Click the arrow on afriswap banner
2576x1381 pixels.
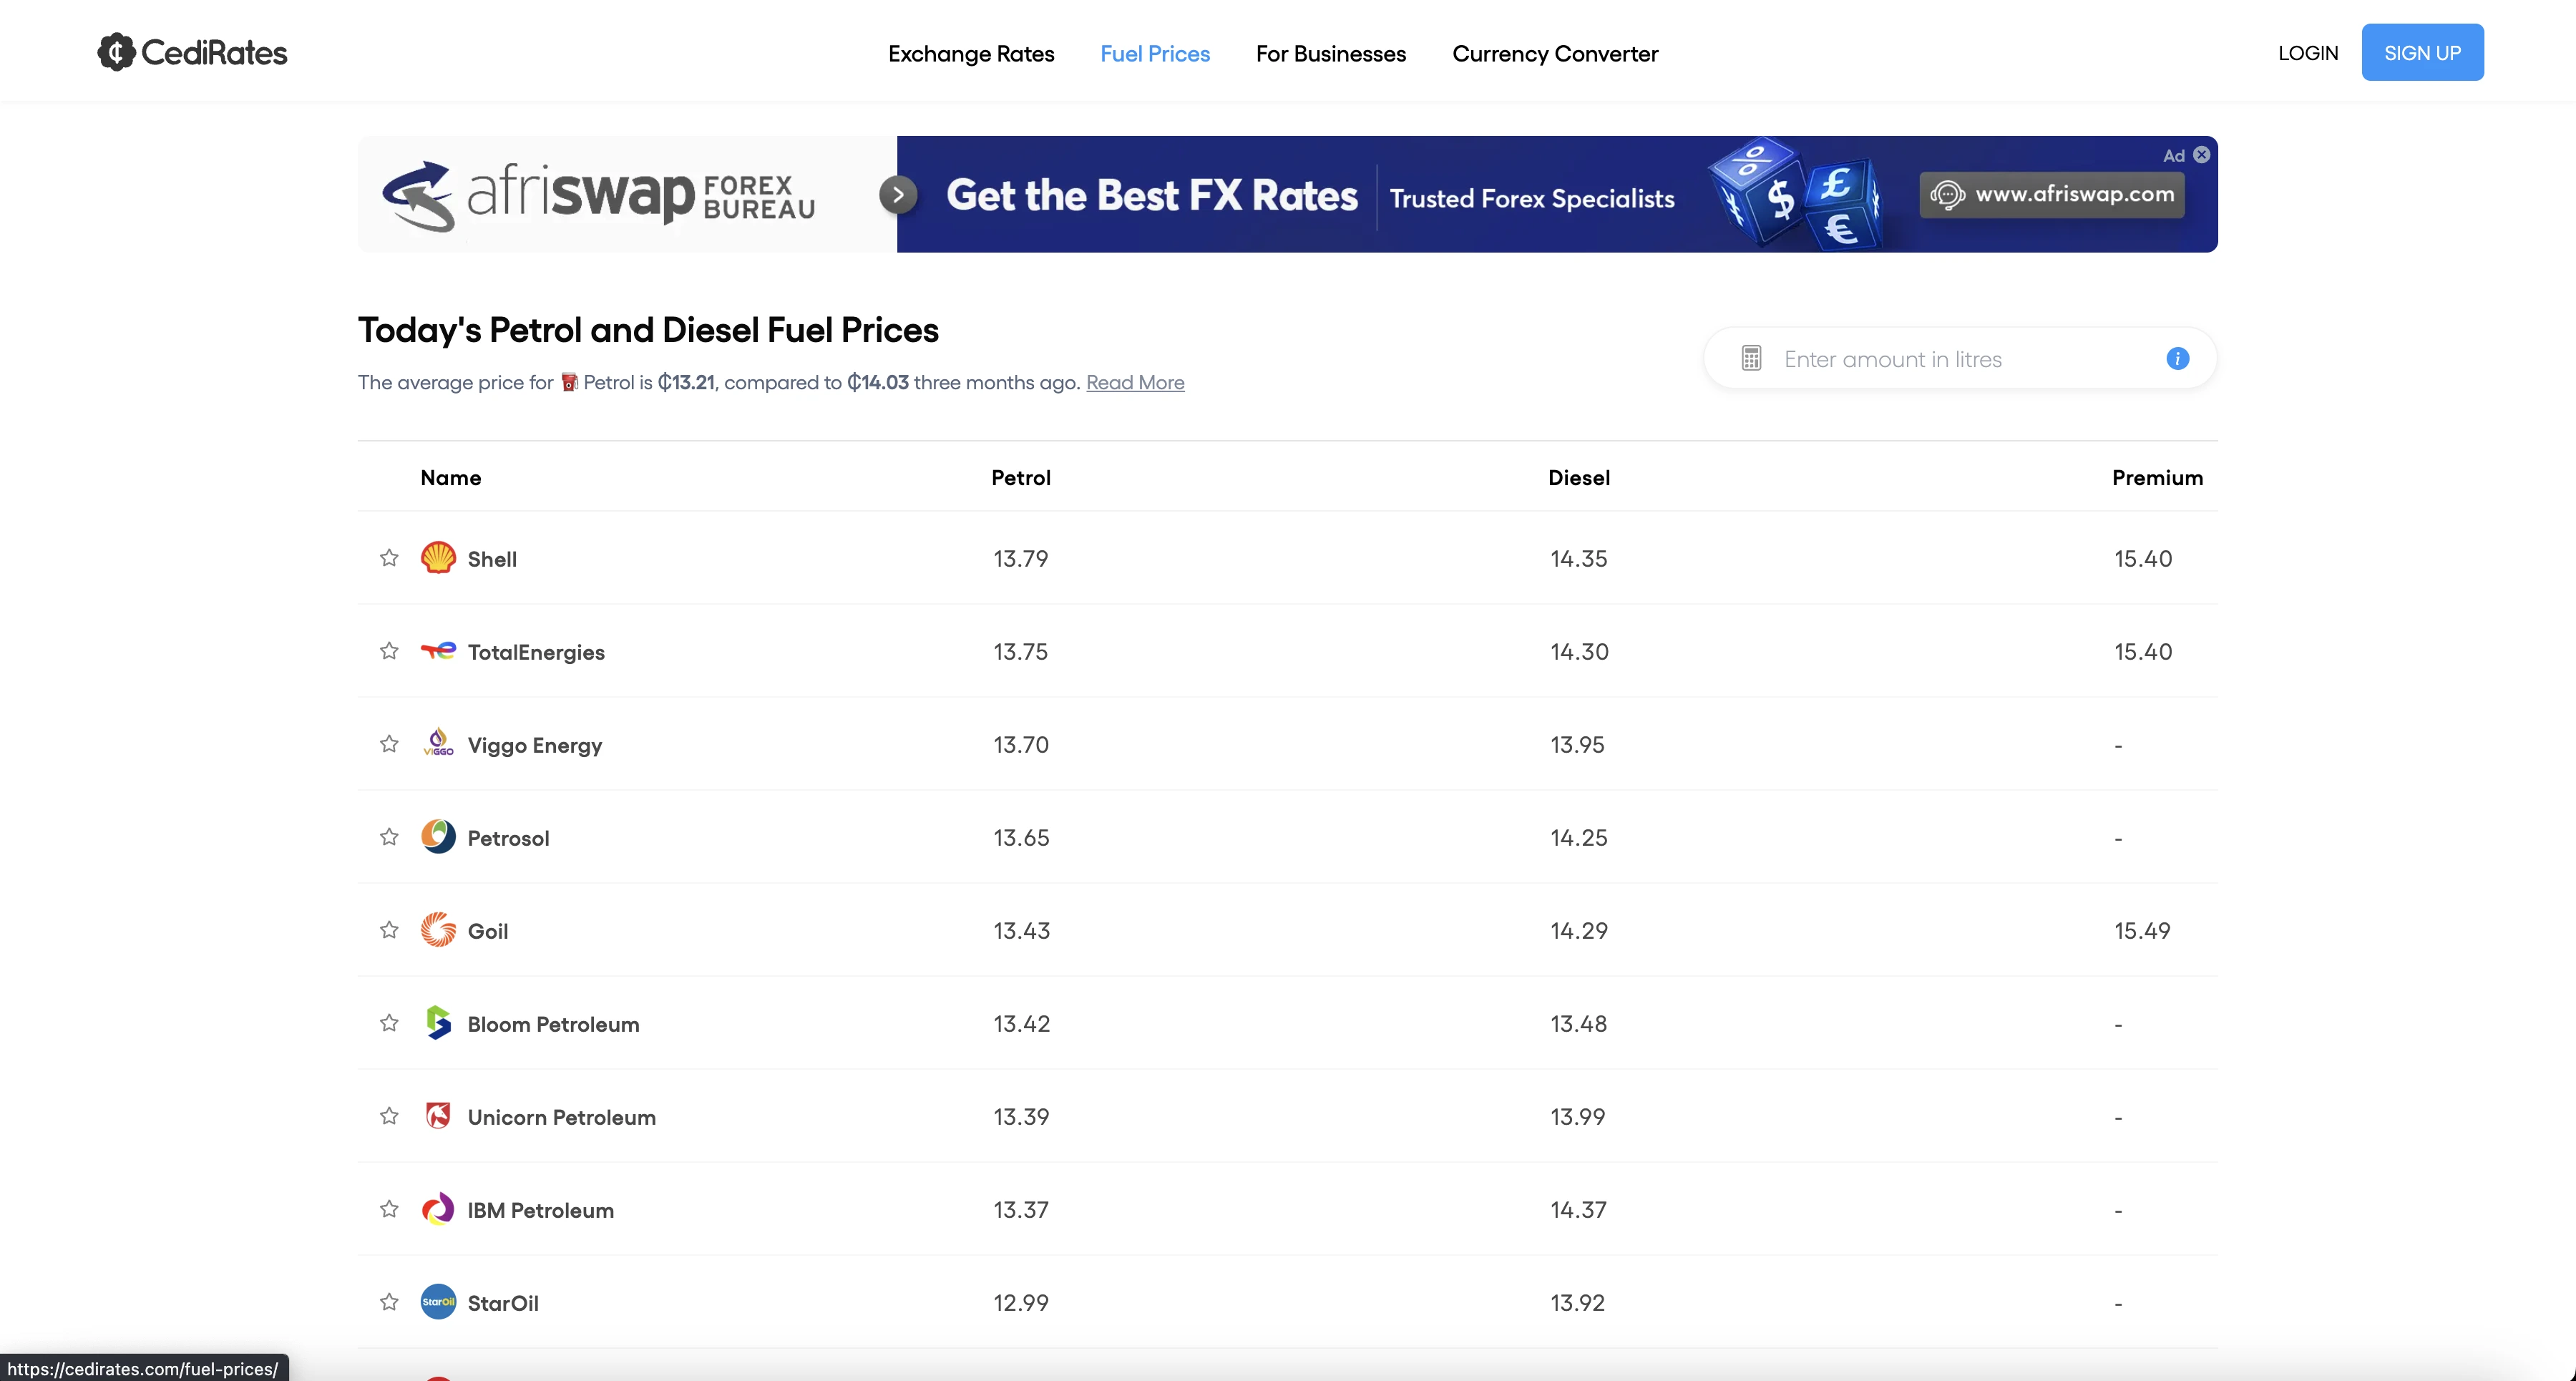(x=898, y=194)
